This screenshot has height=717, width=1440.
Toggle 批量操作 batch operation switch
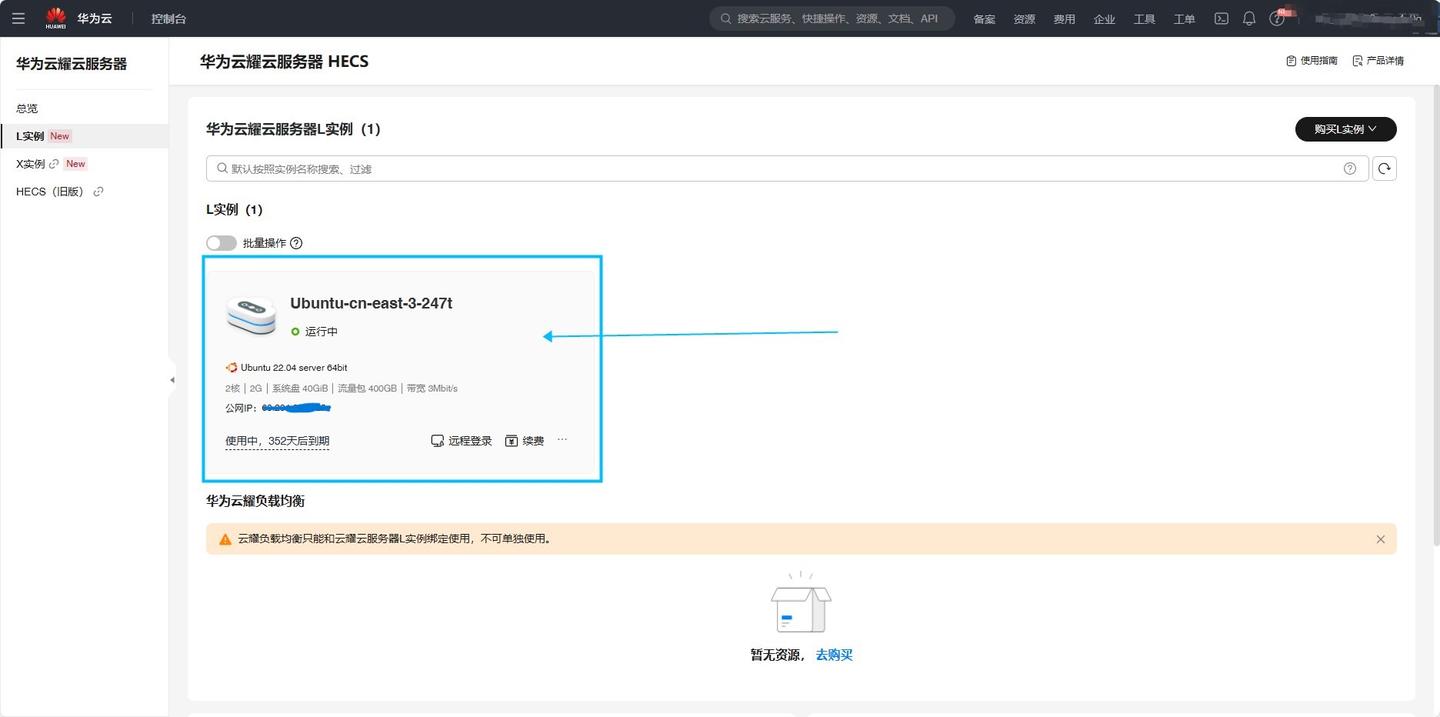click(x=221, y=243)
